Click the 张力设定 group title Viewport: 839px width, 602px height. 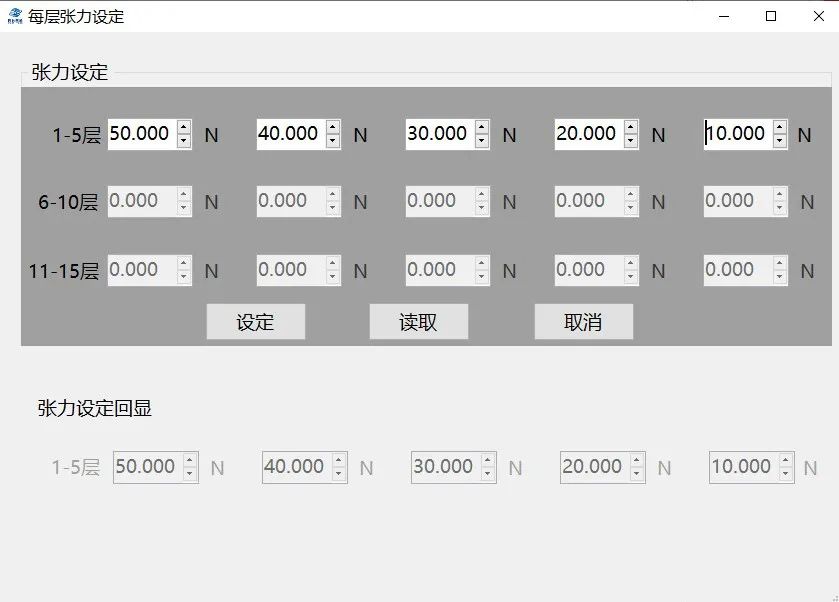[70, 72]
